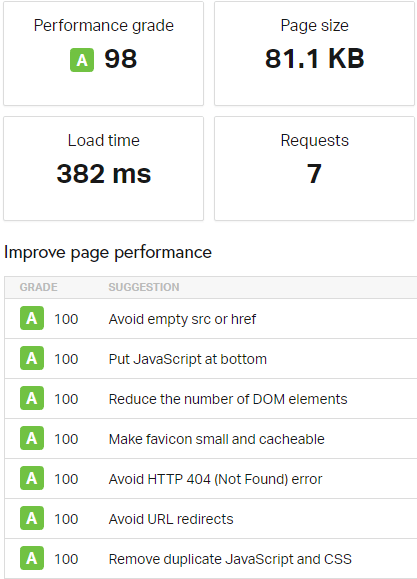
Task: Open Avoid HTTP 404 (Not Found) error details
Action: point(211,479)
